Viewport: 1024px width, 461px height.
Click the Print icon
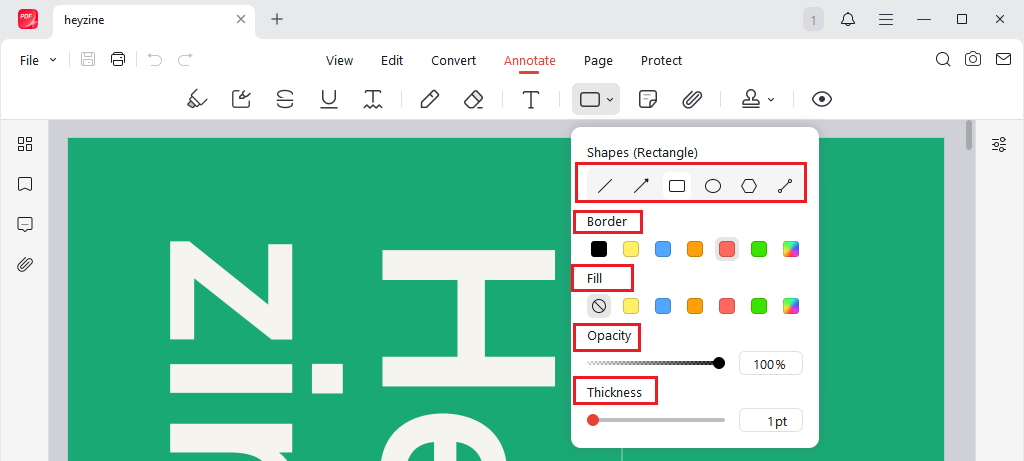click(x=118, y=59)
